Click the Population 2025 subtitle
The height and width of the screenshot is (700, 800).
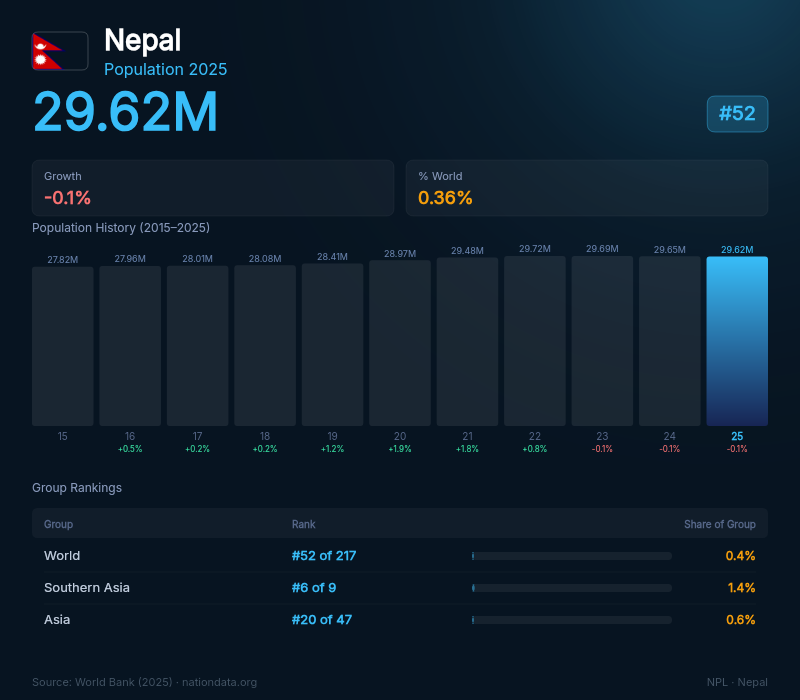pyautogui.click(x=165, y=69)
